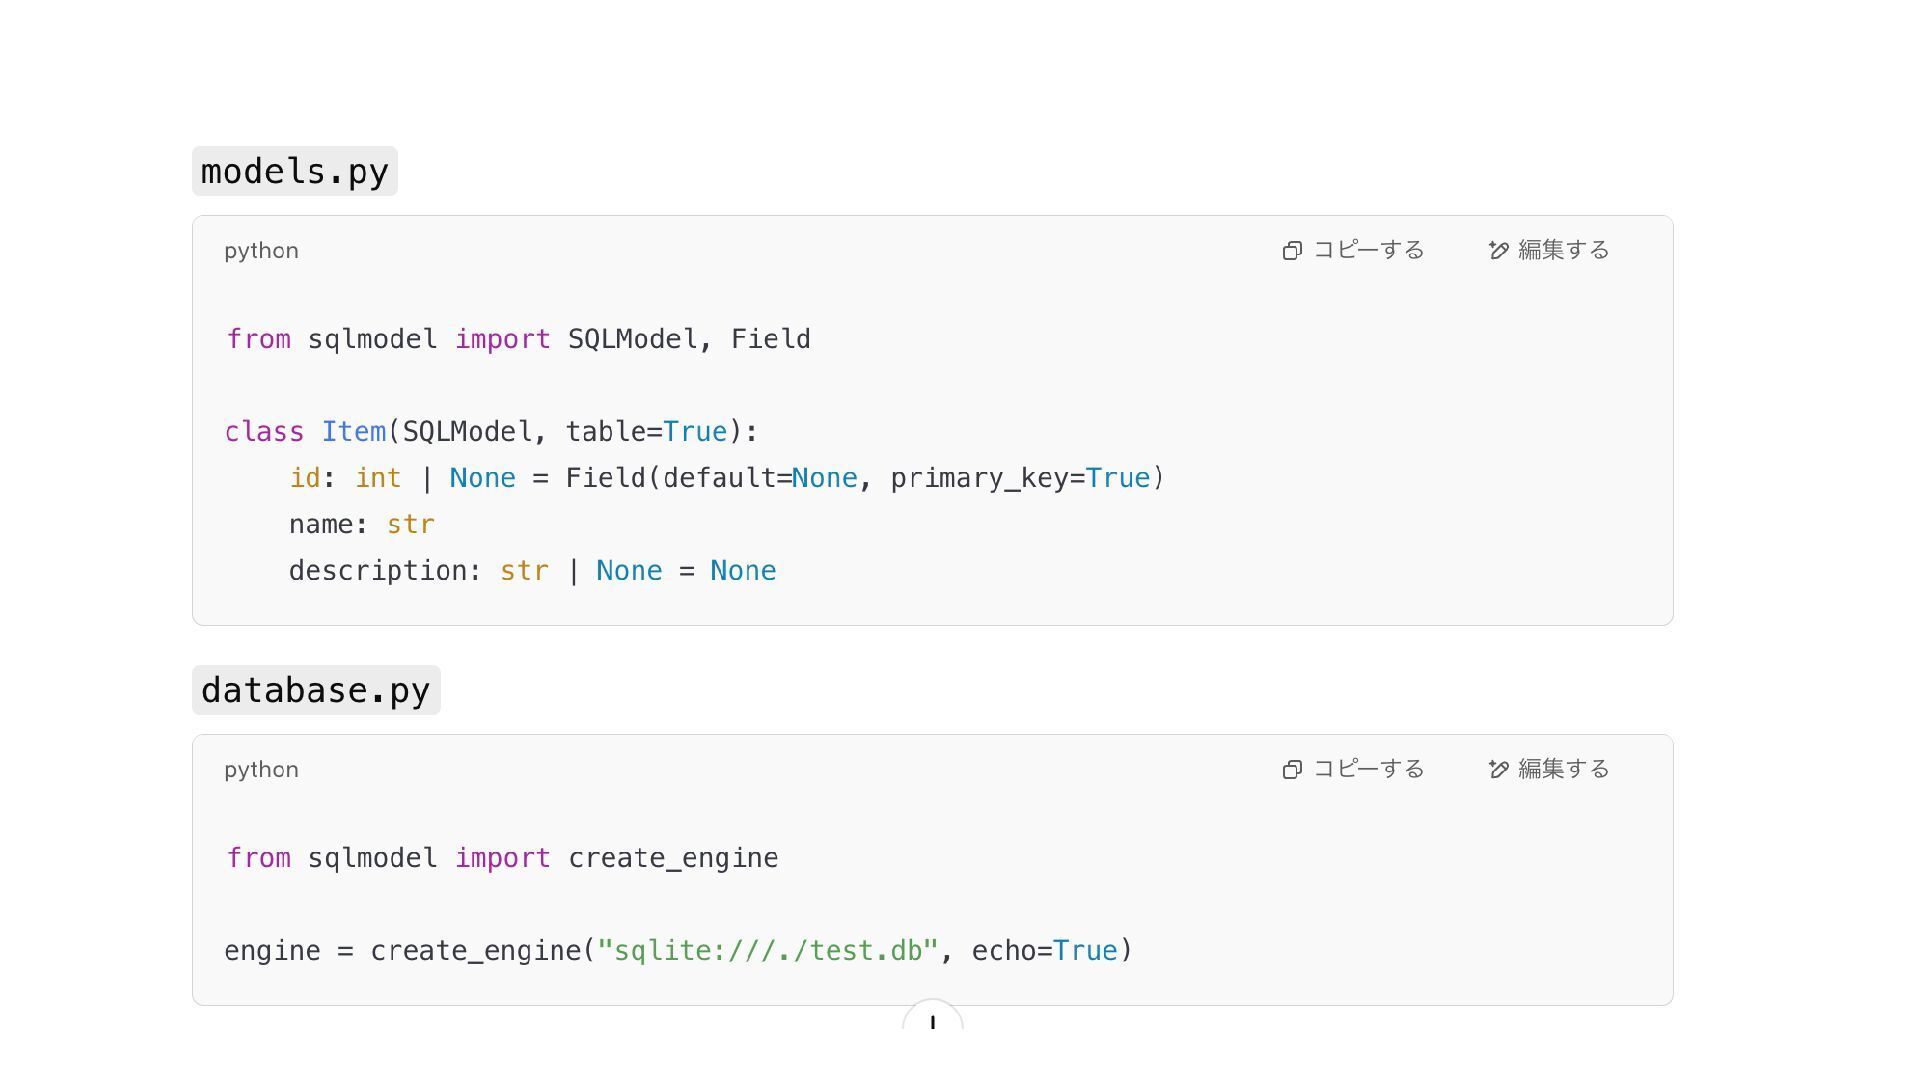Screen dimensions: 1920x1080
Task: Click primary_key=True in the id field line
Action: click(x=1020, y=478)
